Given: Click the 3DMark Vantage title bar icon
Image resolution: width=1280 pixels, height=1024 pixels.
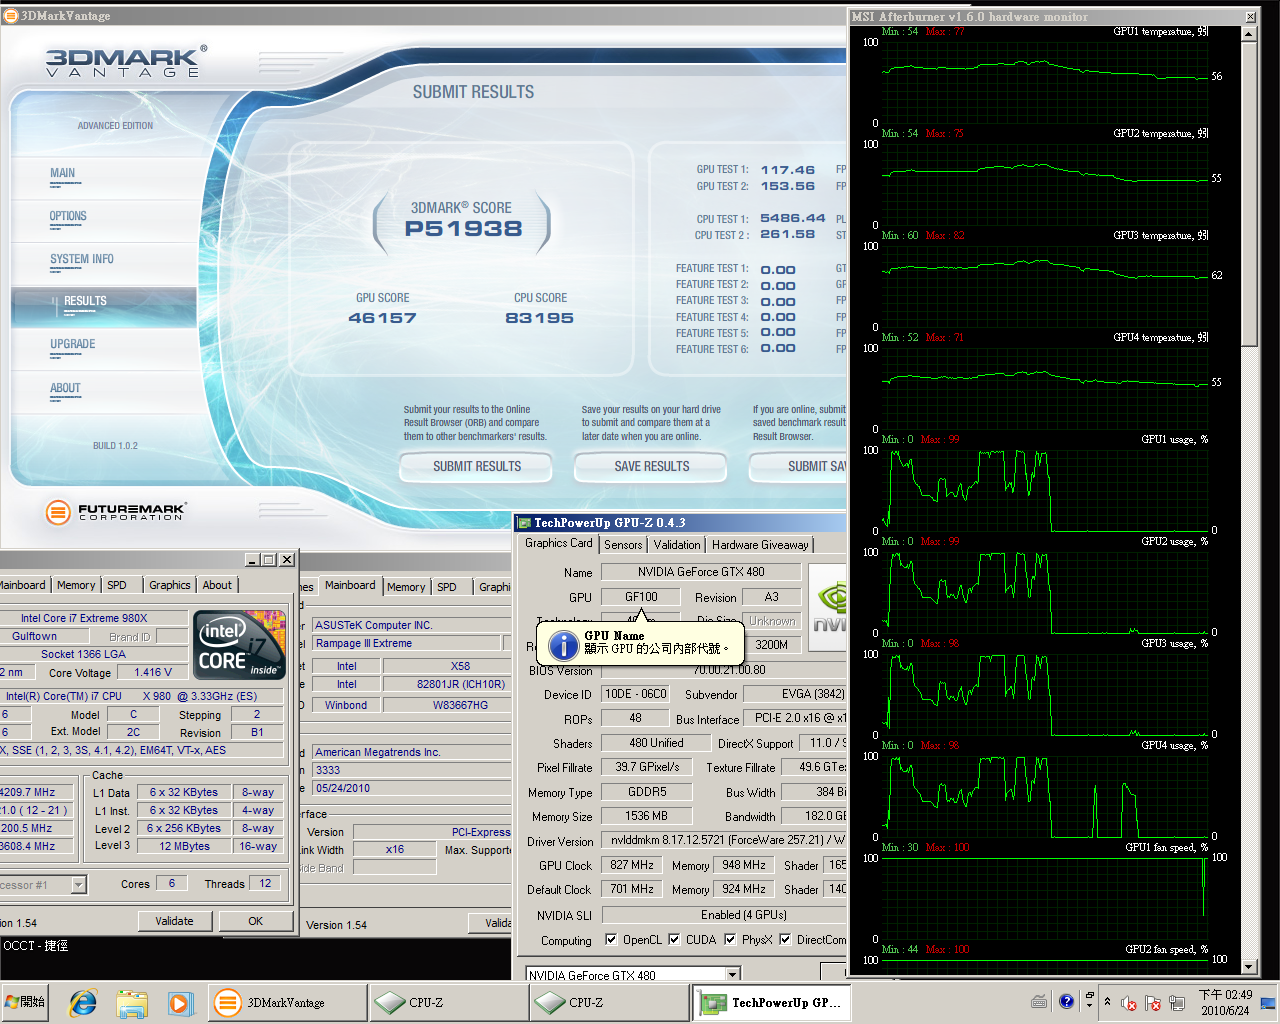Looking at the screenshot, I should point(11,15).
